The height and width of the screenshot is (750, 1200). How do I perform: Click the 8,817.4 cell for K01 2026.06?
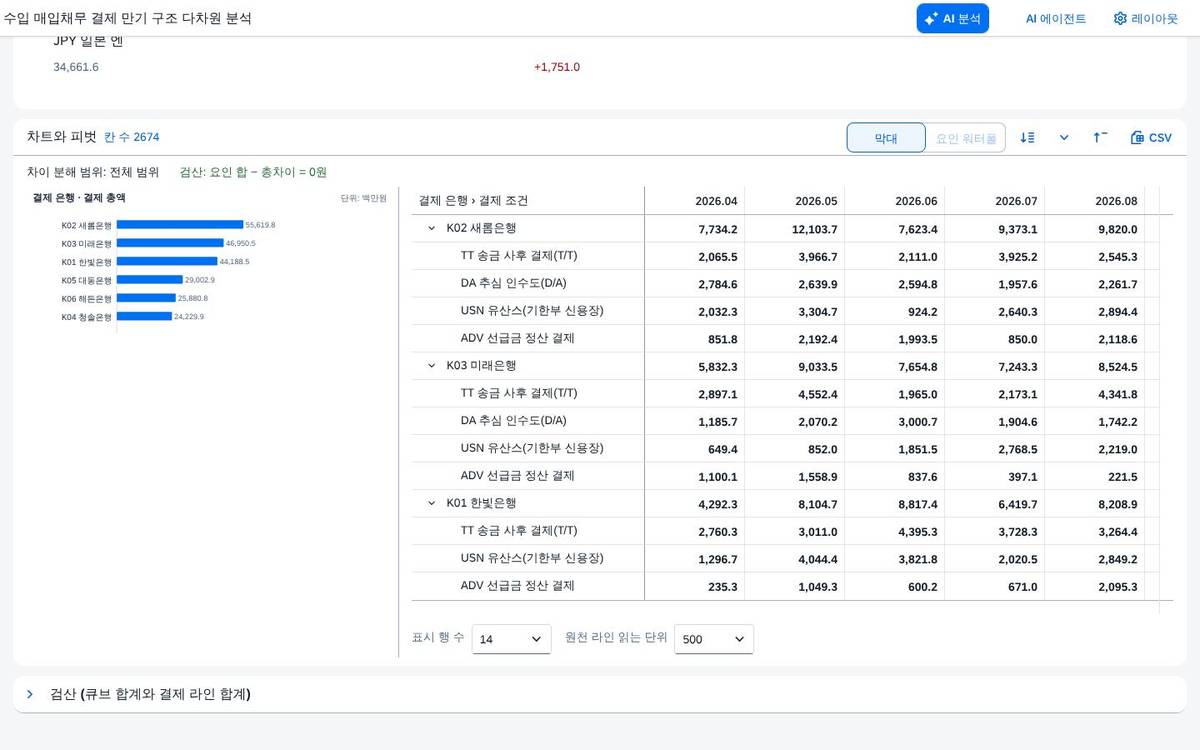895,504
